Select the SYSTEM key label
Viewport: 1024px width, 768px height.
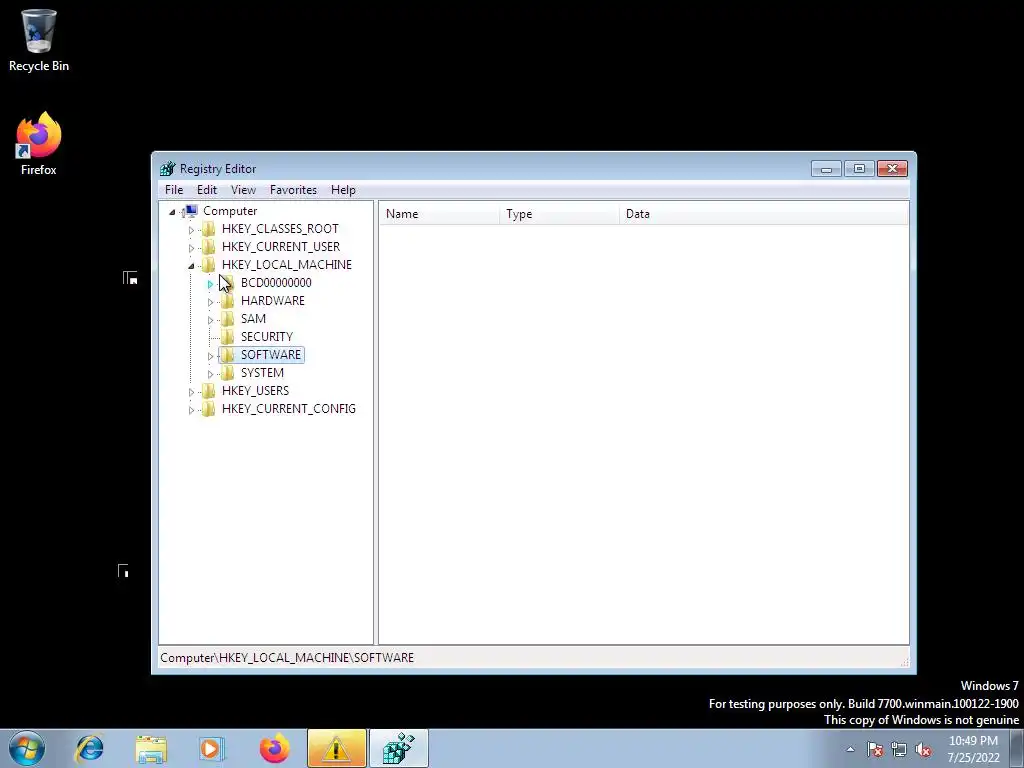263,372
